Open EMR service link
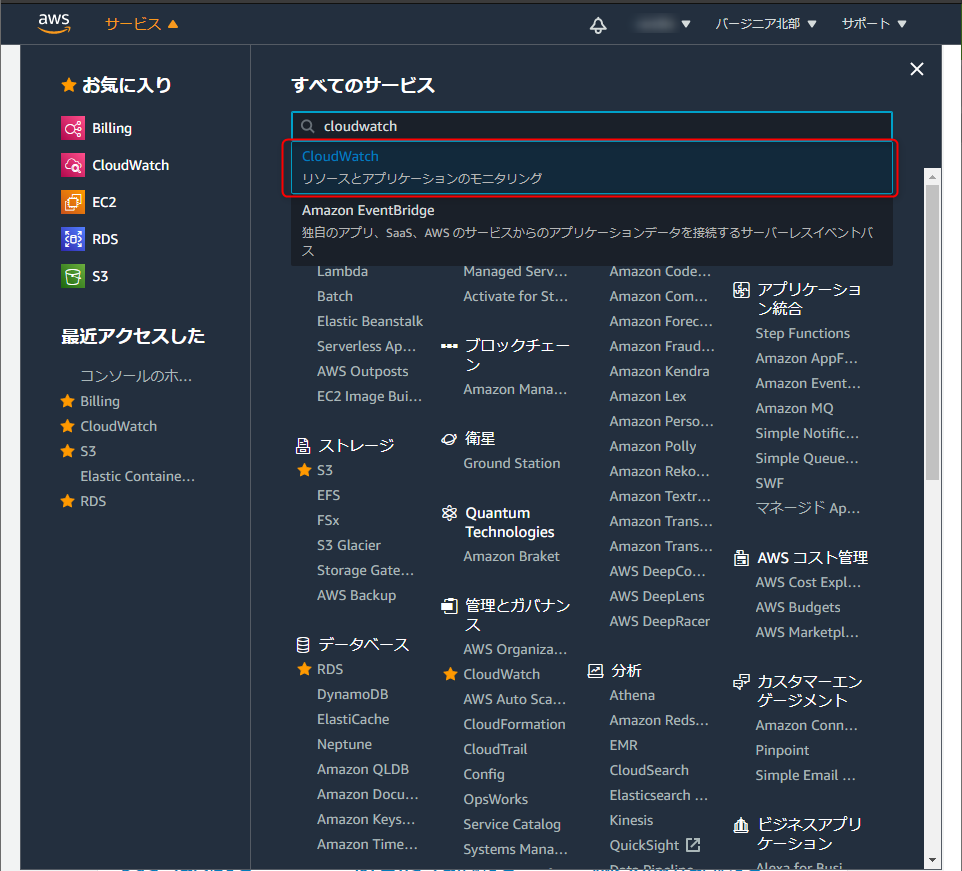The image size is (962, 871). pos(623,745)
